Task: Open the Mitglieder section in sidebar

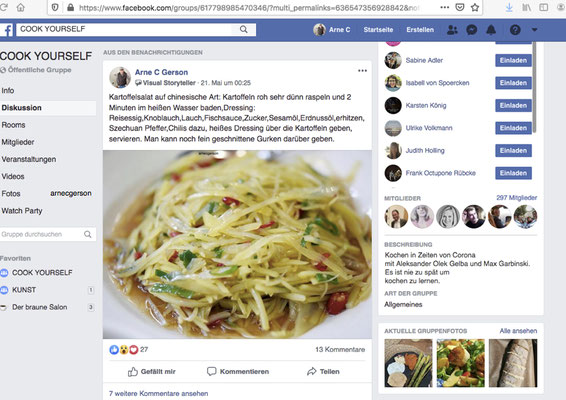Action: pyautogui.click(x=18, y=142)
